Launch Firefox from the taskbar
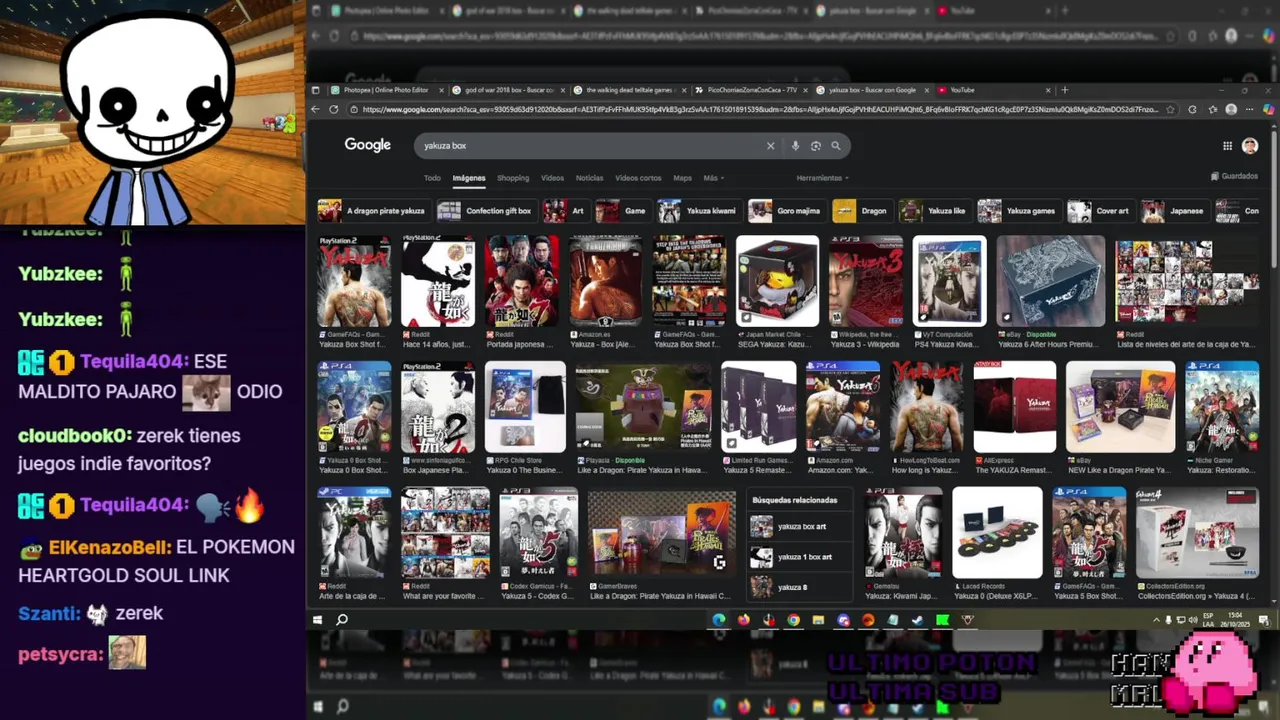This screenshot has width=1280, height=720. point(743,620)
